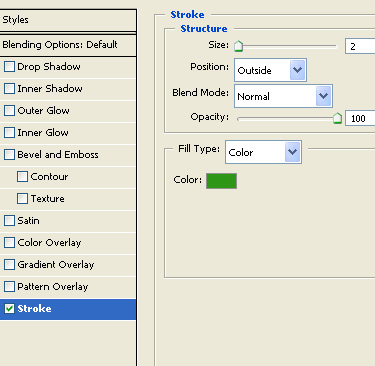This screenshot has width=375, height=366.
Task: Turn on the Outer Glow checkbox
Action: (x=9, y=111)
